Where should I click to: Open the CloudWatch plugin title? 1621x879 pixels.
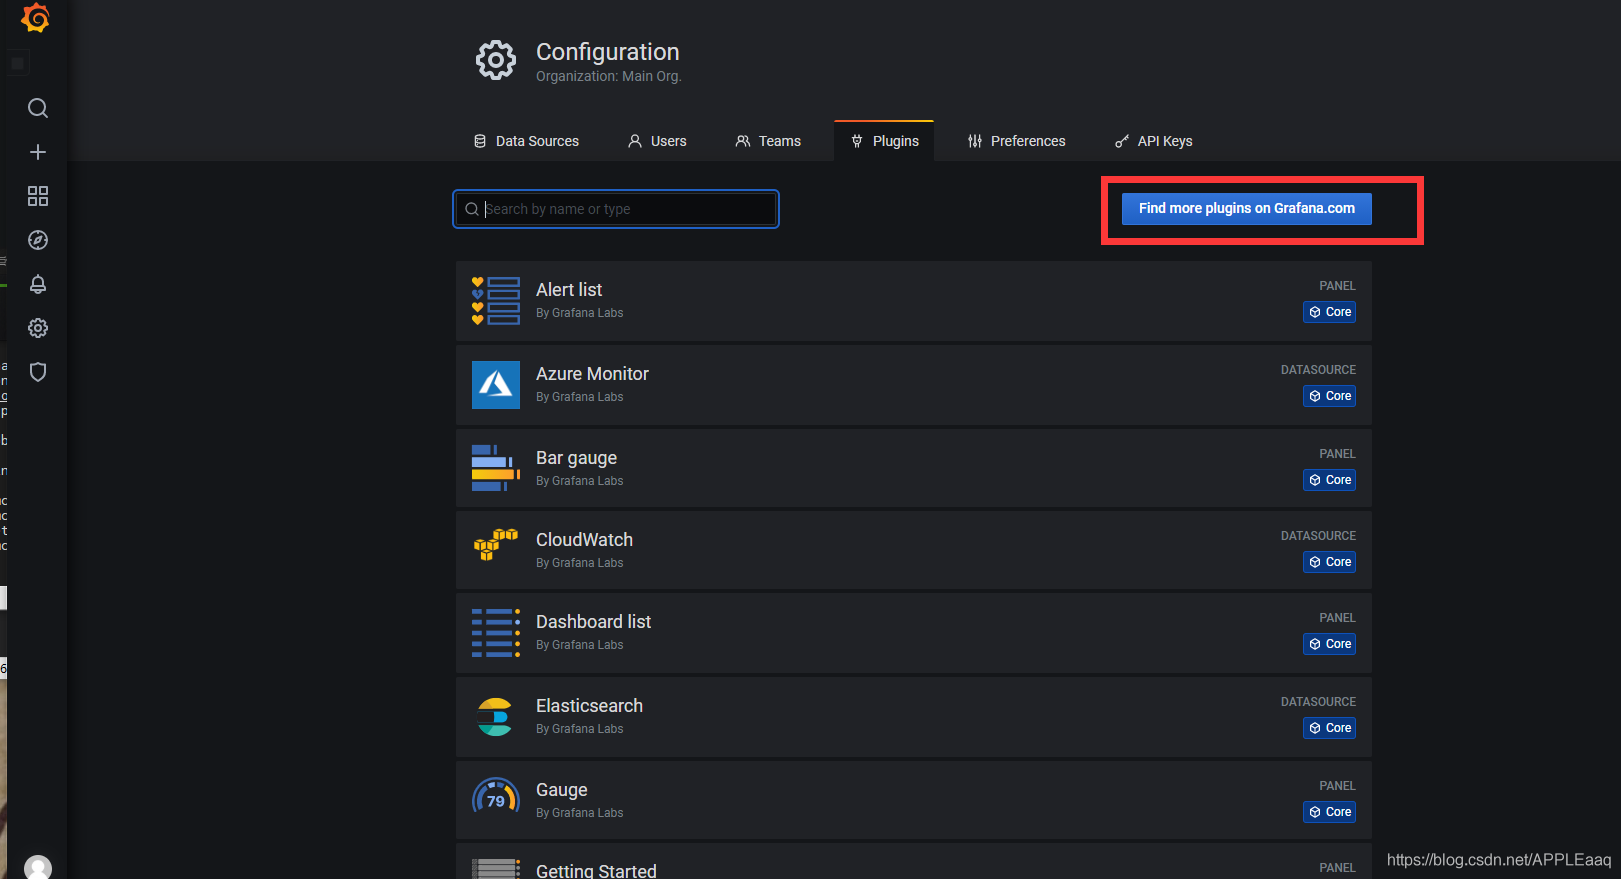[x=584, y=540]
